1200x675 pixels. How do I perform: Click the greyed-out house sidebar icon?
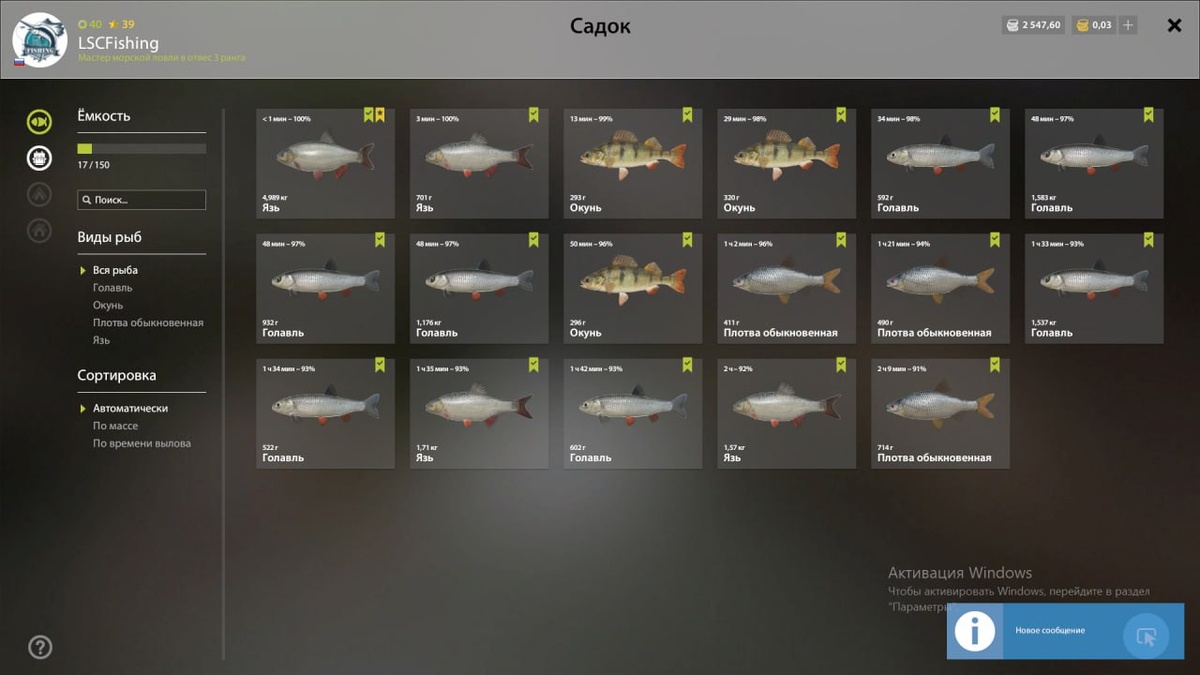39,230
